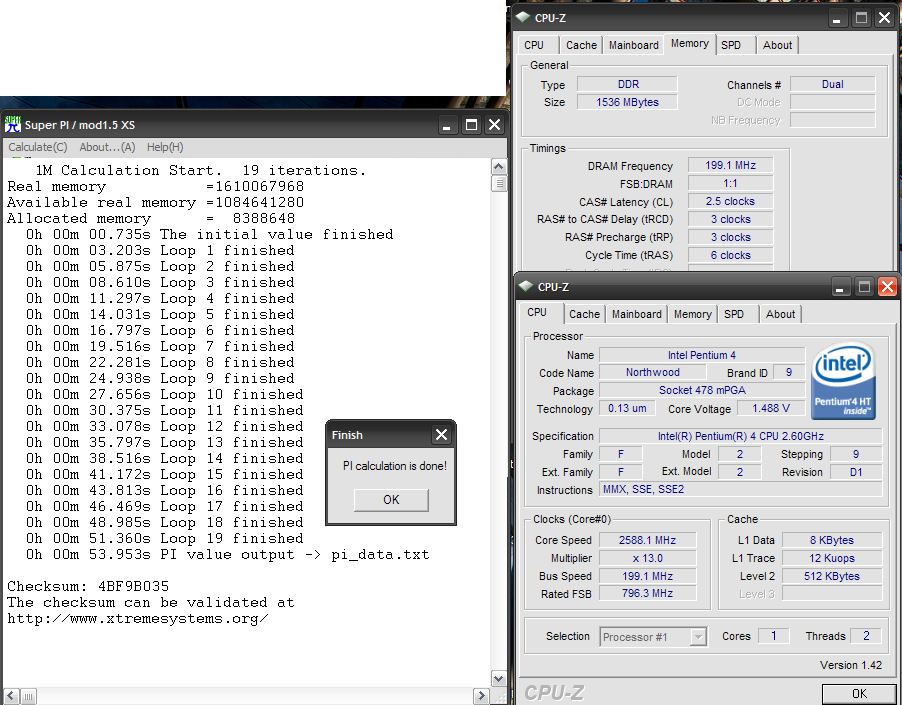Close the upper CPU-Z Memory window
The height and width of the screenshot is (705, 902).
884,18
